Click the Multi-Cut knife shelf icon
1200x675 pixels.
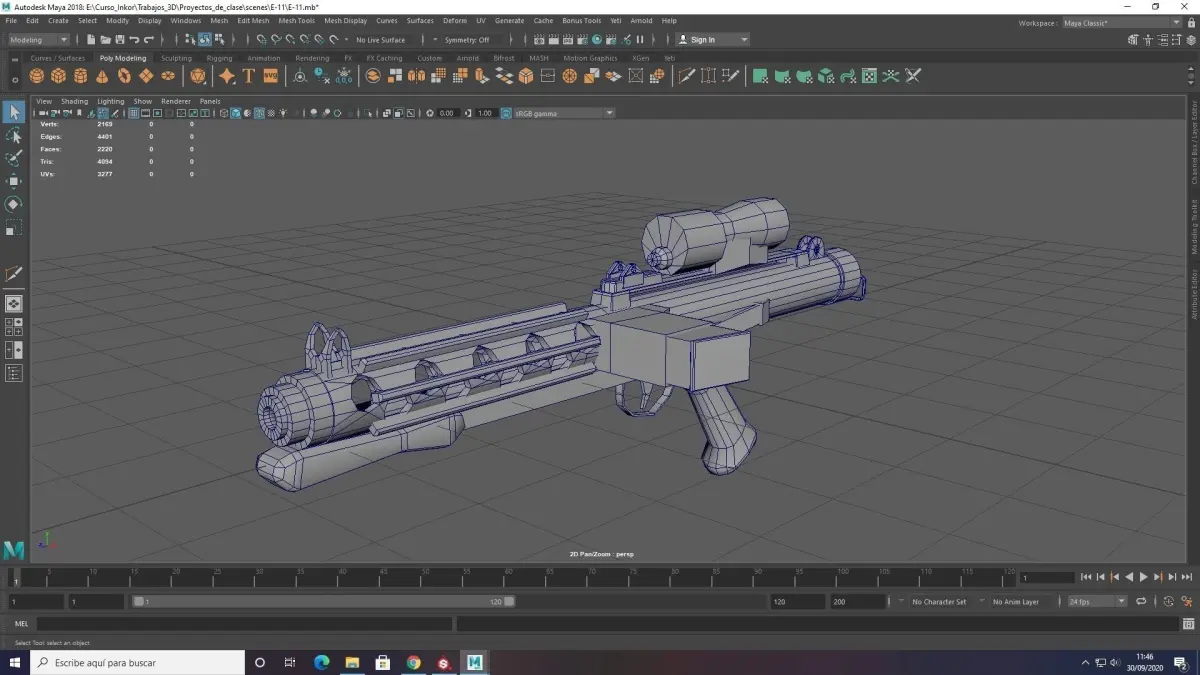[x=687, y=76]
